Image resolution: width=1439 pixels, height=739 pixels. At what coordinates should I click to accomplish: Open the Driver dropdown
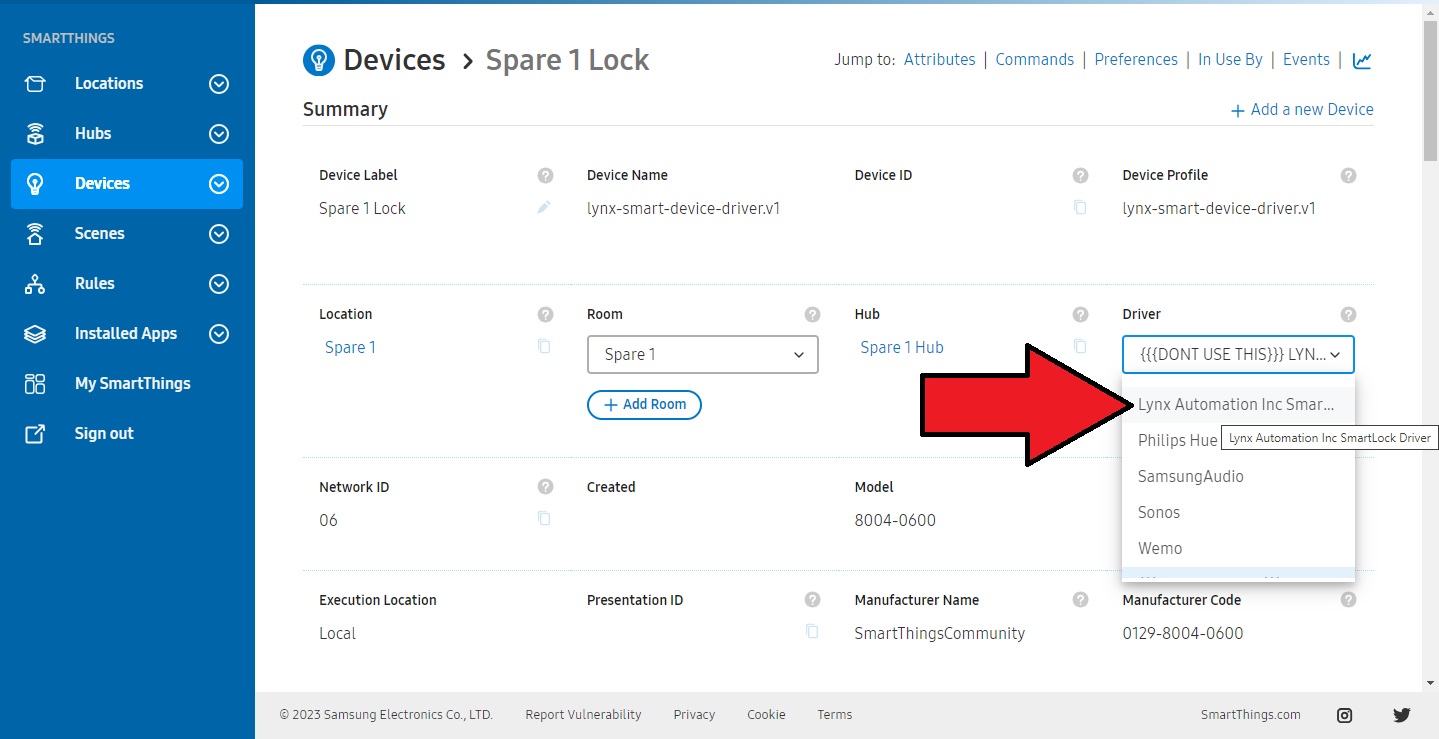coord(1239,355)
